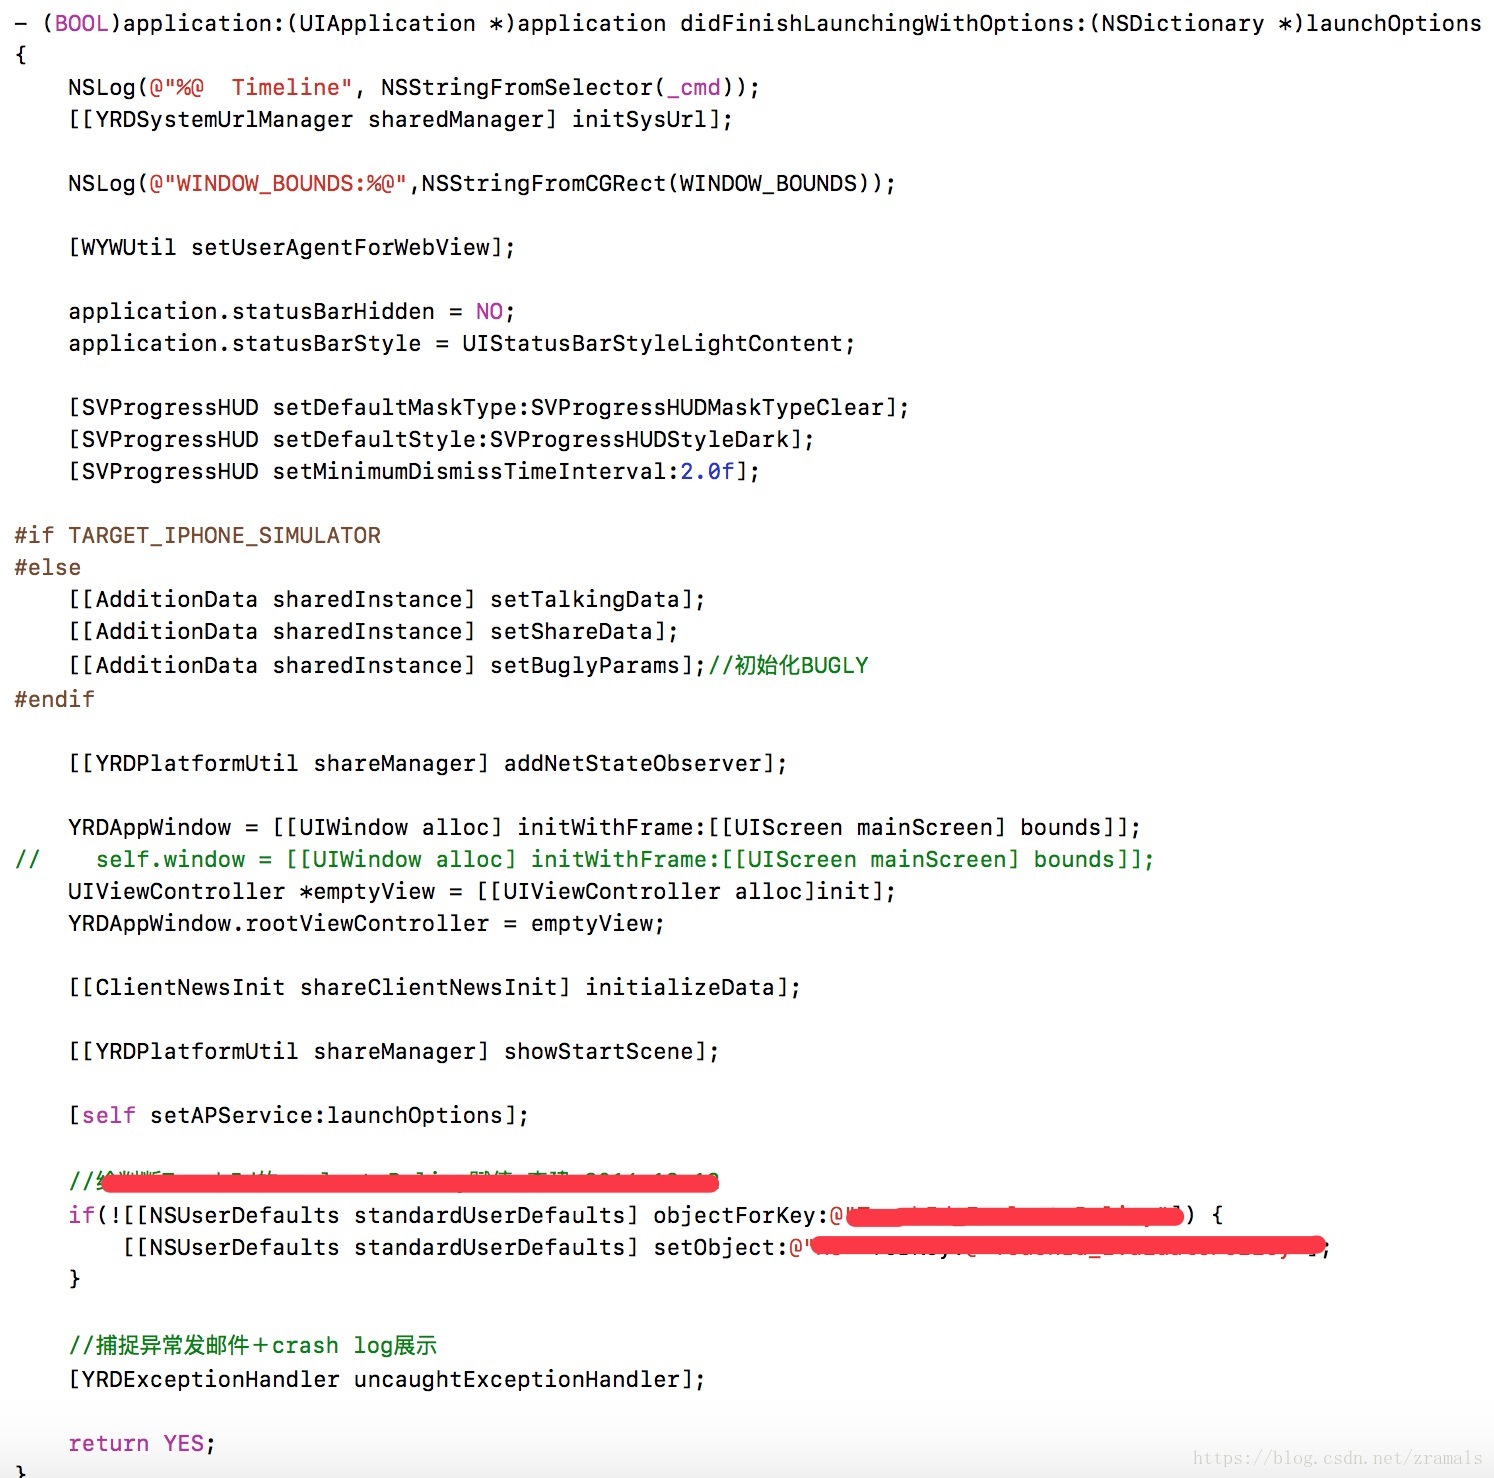The width and height of the screenshot is (1494, 1478).
Task: Click the commented-out self.window line
Action: coord(584,860)
